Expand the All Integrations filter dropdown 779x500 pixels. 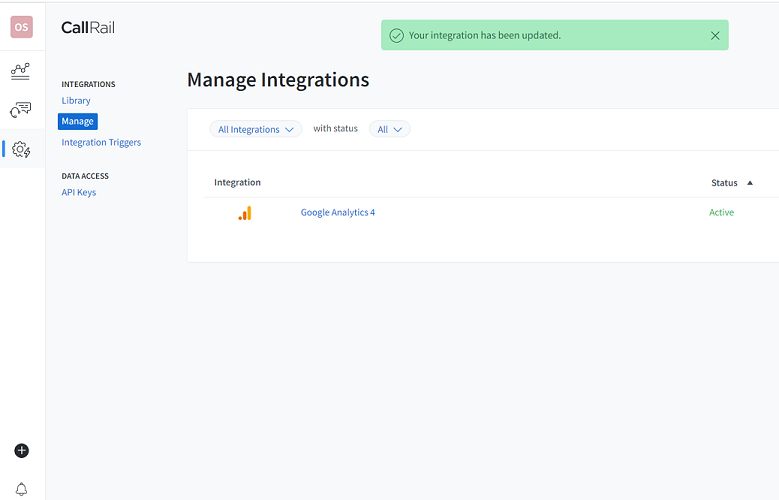pyautogui.click(x=256, y=129)
